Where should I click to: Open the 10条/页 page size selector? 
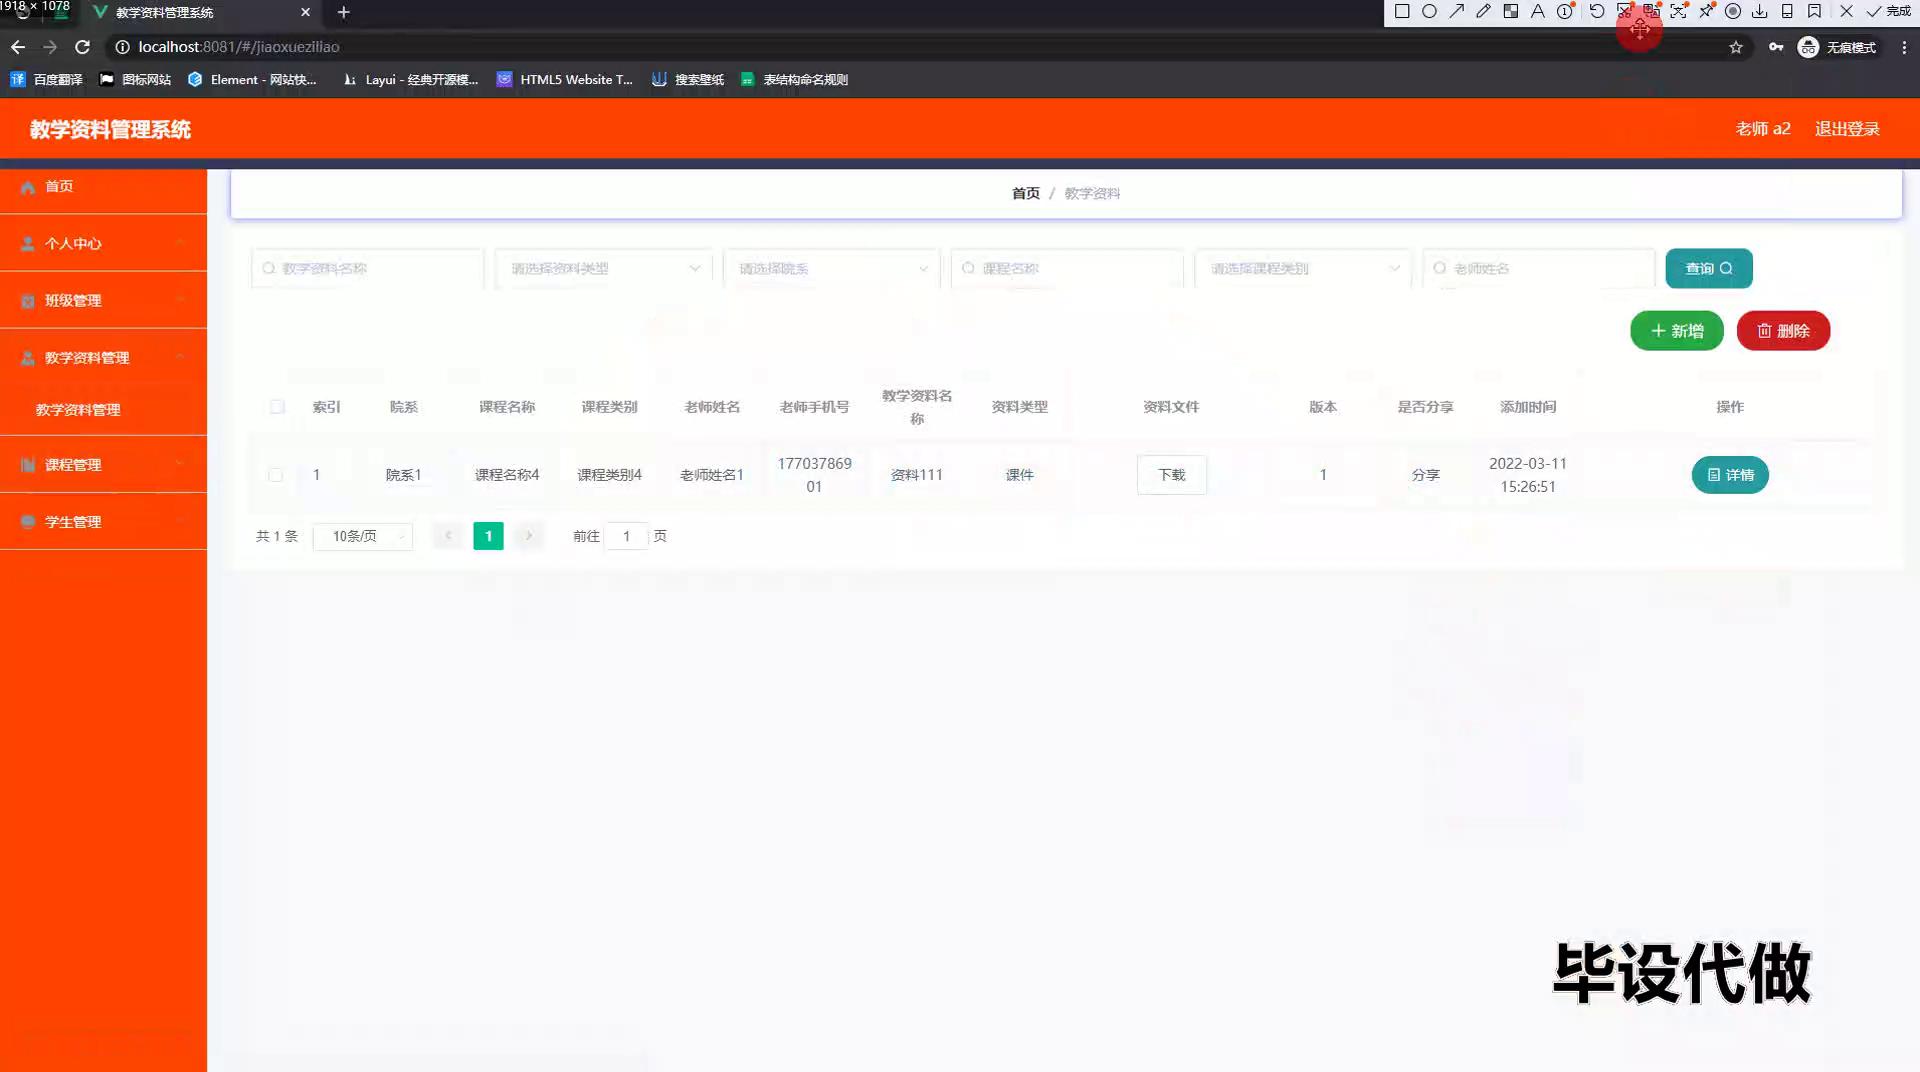tap(362, 537)
